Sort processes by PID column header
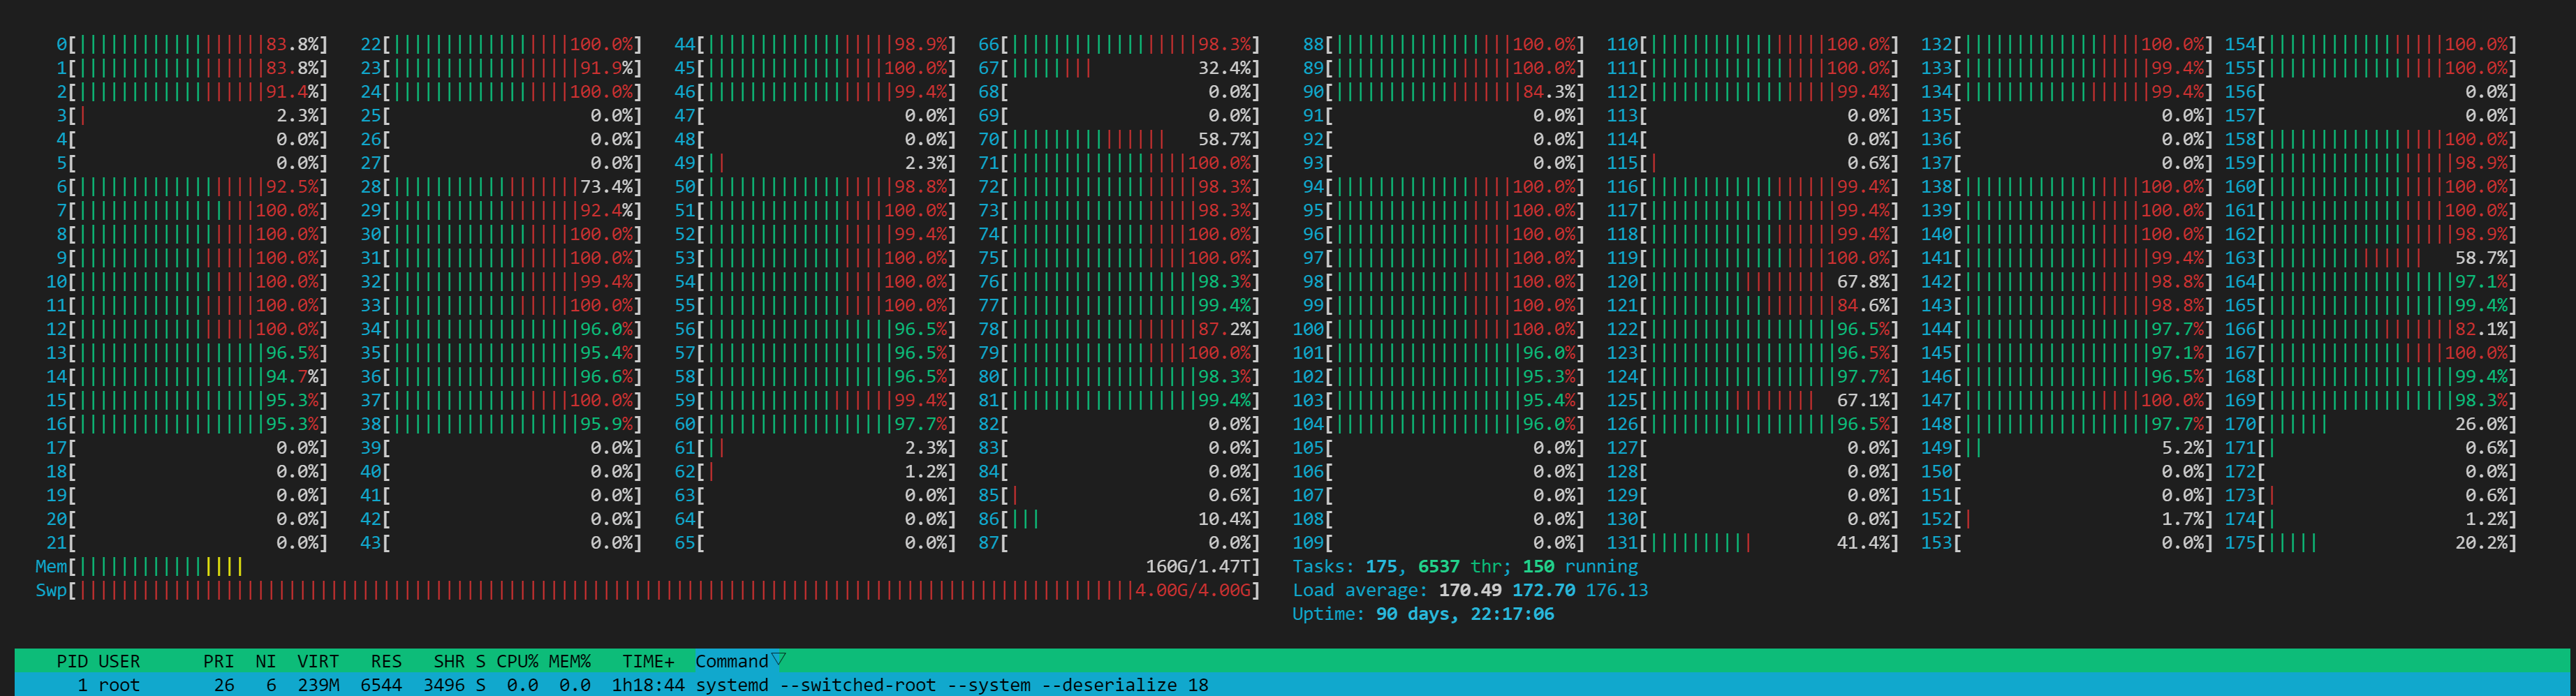The image size is (2576, 696). [71, 661]
